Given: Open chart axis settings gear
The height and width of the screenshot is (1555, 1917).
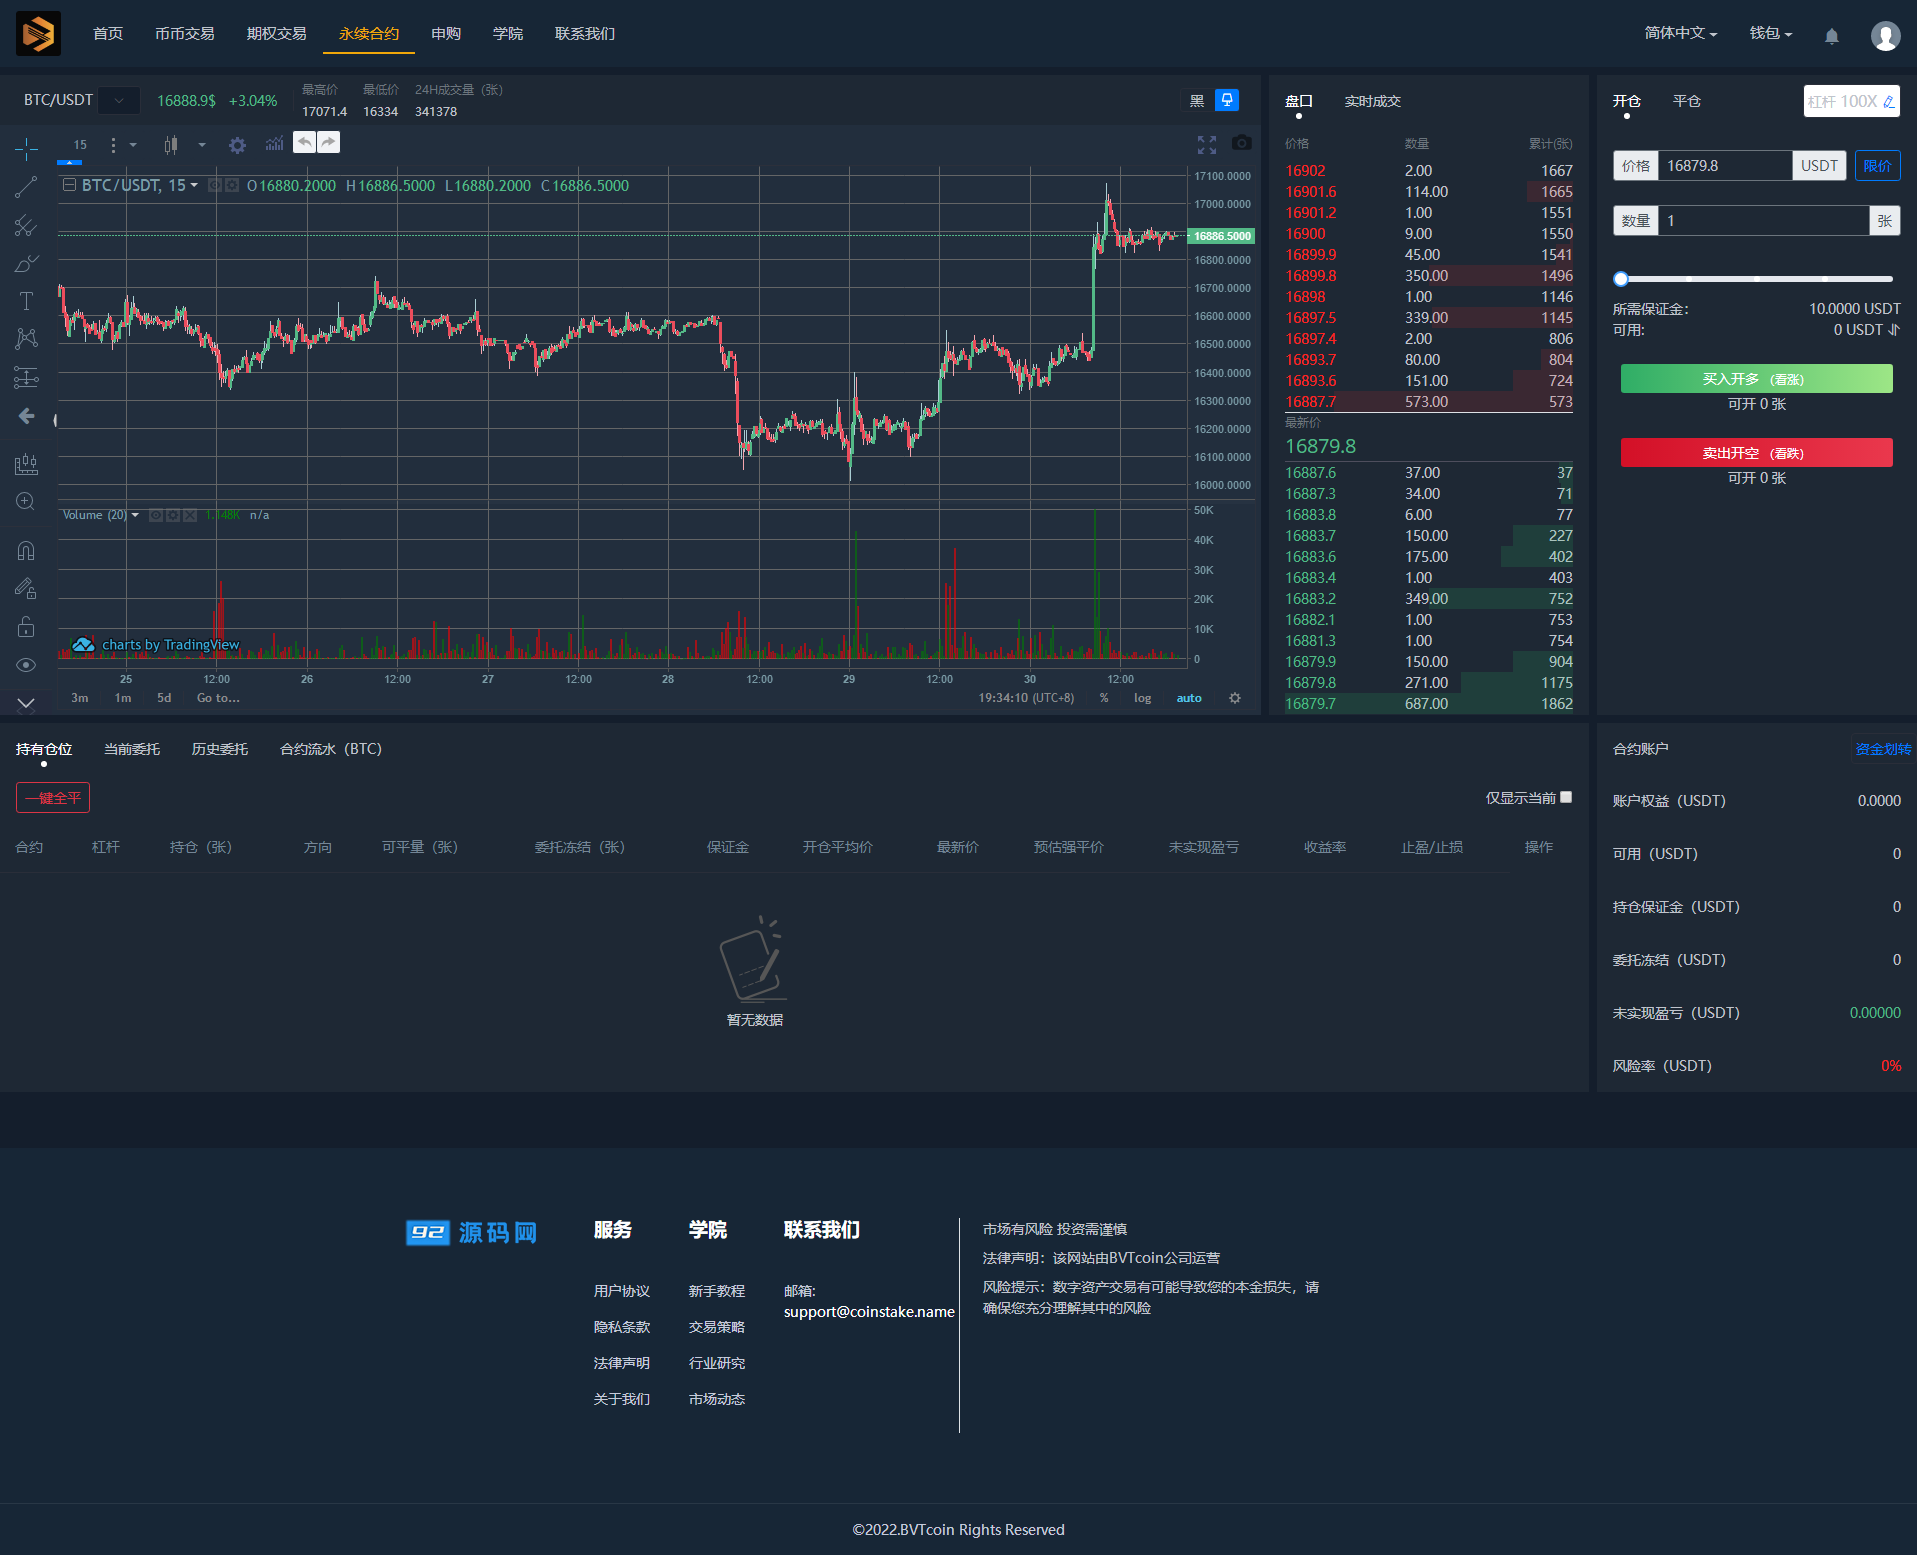Looking at the screenshot, I should [1235, 698].
